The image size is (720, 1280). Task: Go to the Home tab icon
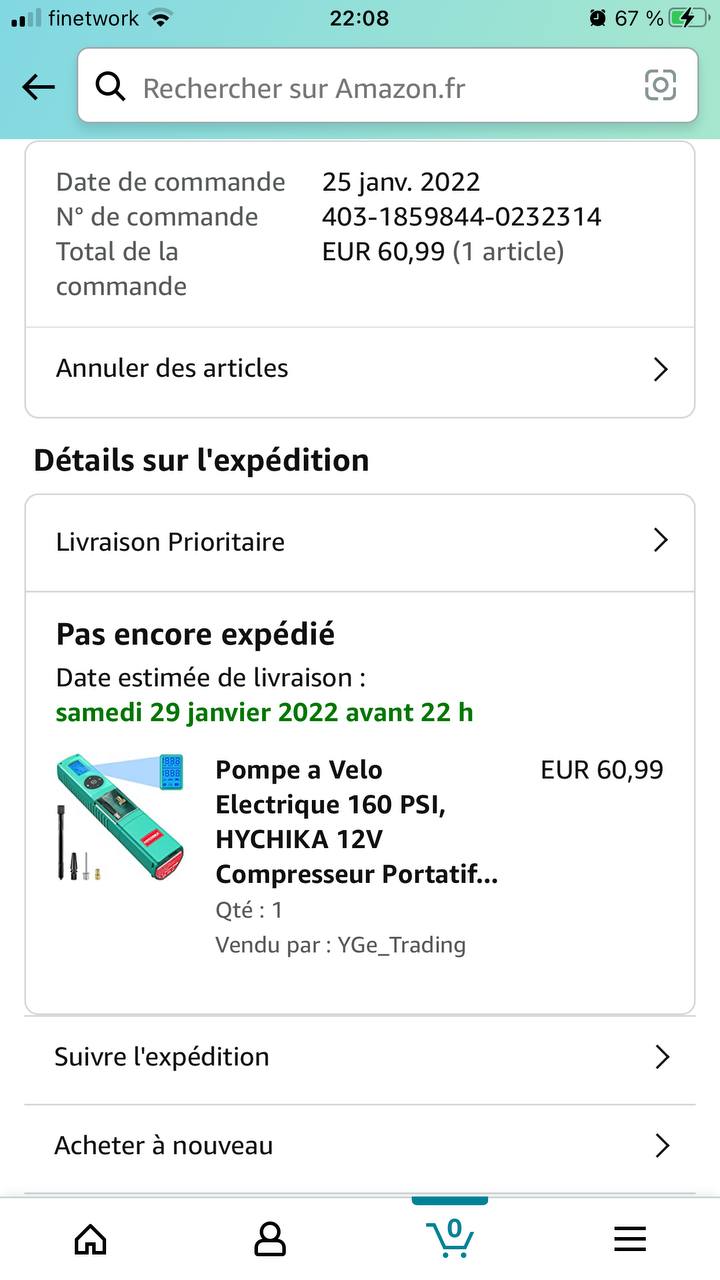[91, 1240]
